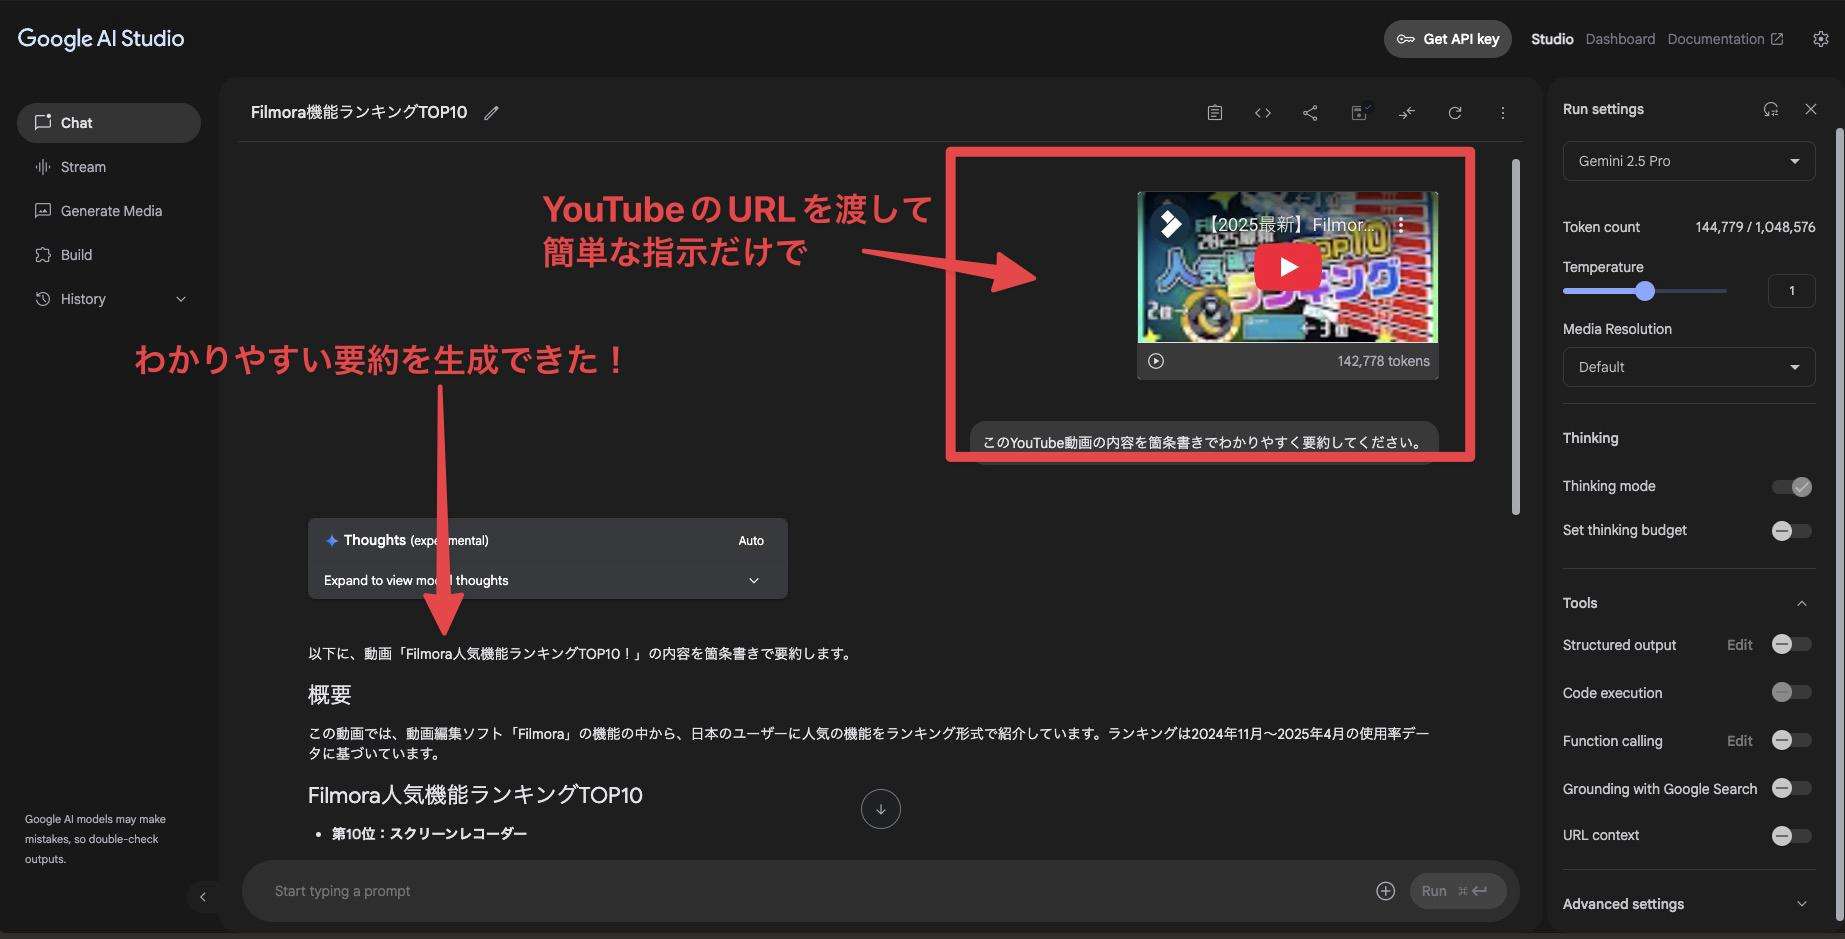Expand the History list chevron
The height and width of the screenshot is (939, 1845).
181,299
